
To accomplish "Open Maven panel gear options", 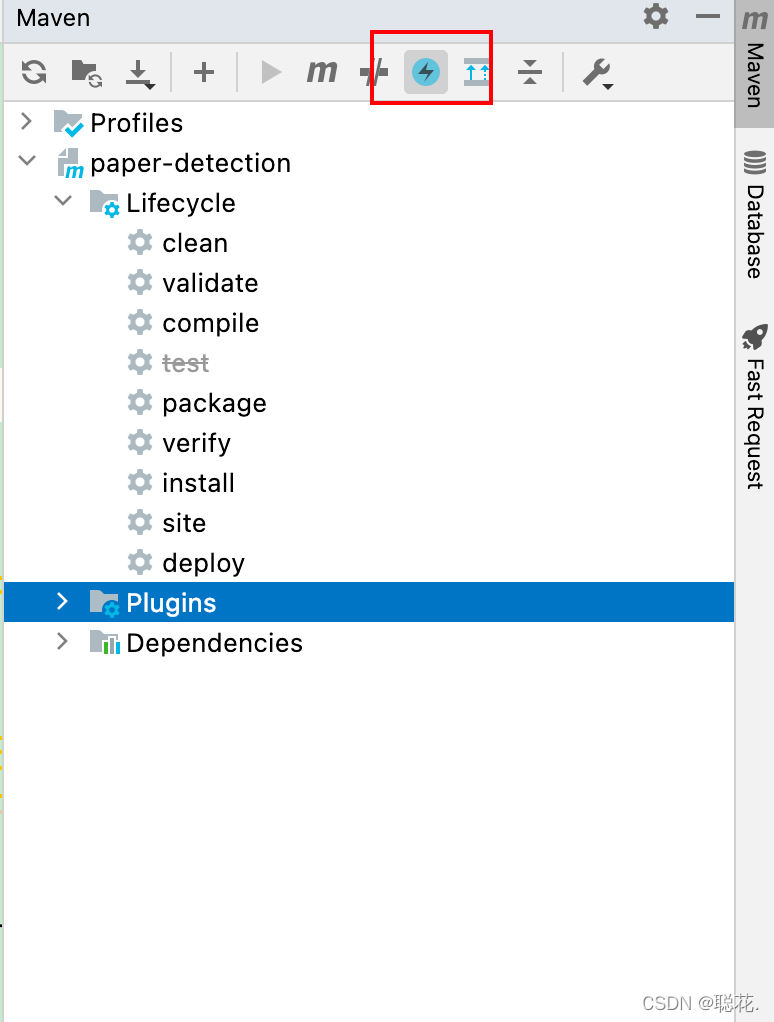I will pos(655,16).
